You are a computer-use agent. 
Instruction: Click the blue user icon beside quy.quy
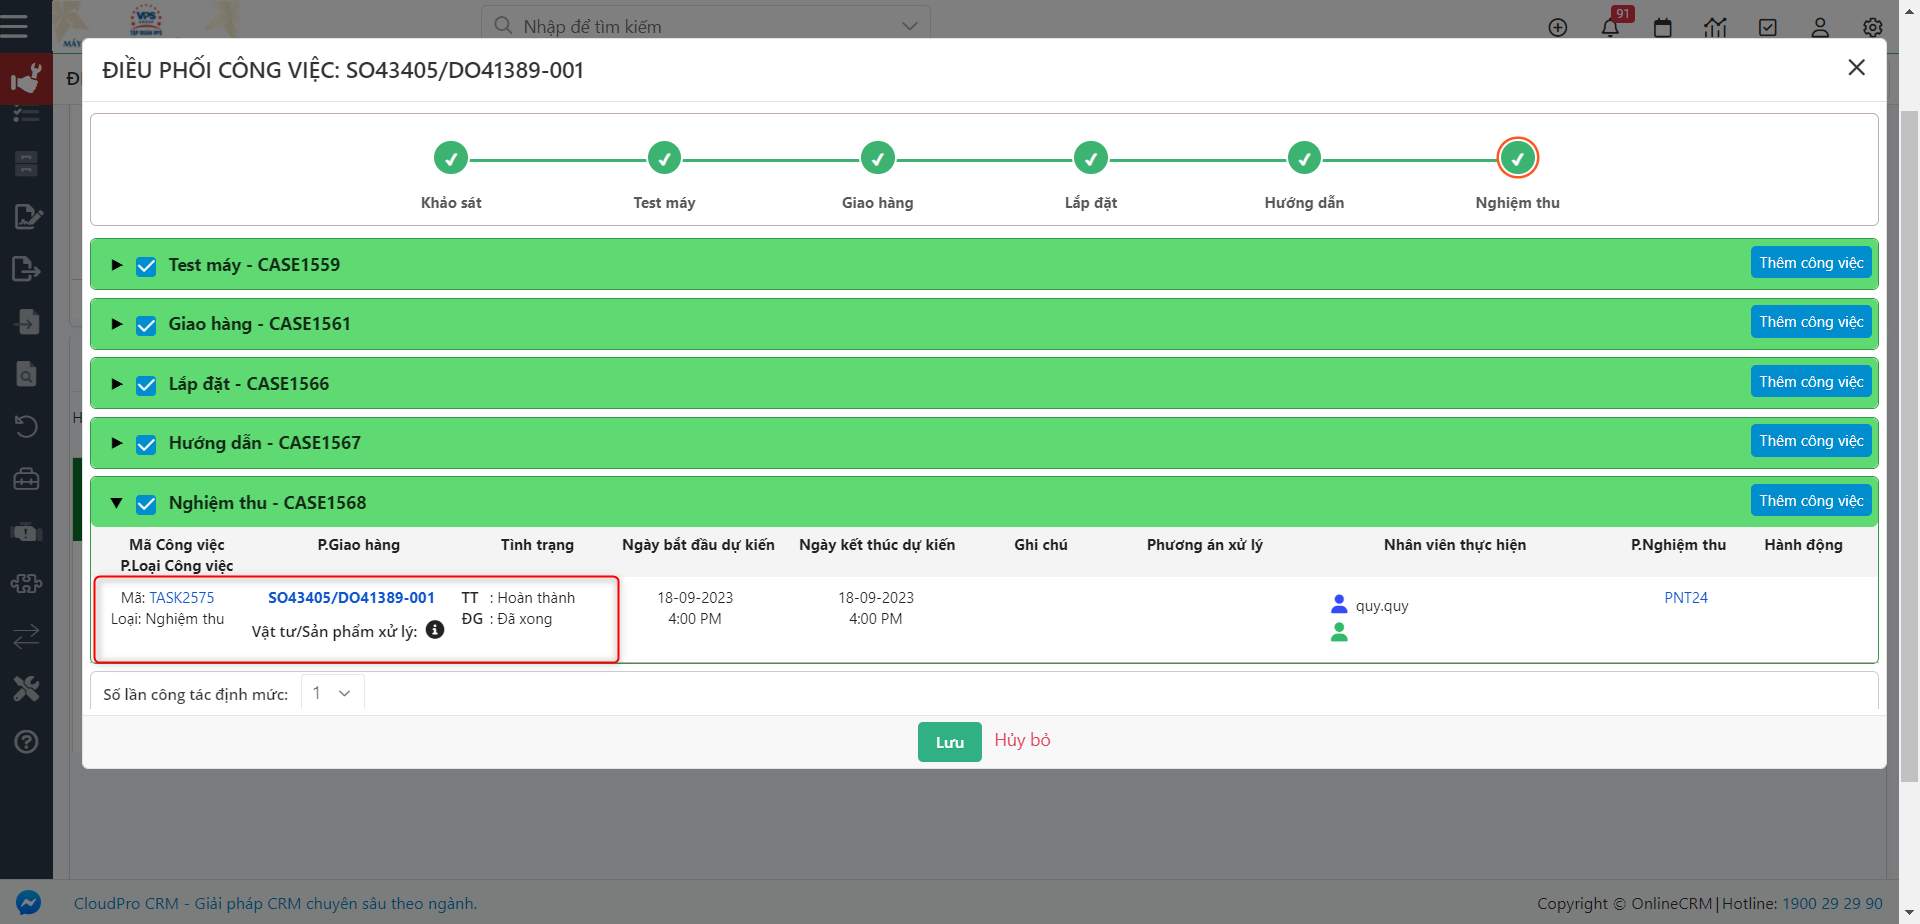1339,604
